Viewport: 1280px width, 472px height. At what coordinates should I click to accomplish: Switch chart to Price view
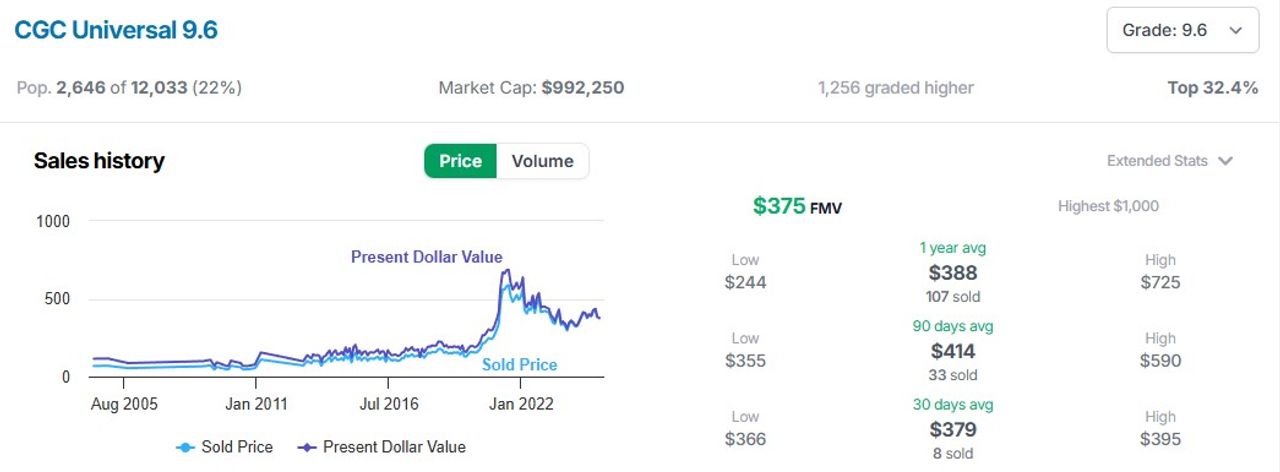click(x=460, y=161)
